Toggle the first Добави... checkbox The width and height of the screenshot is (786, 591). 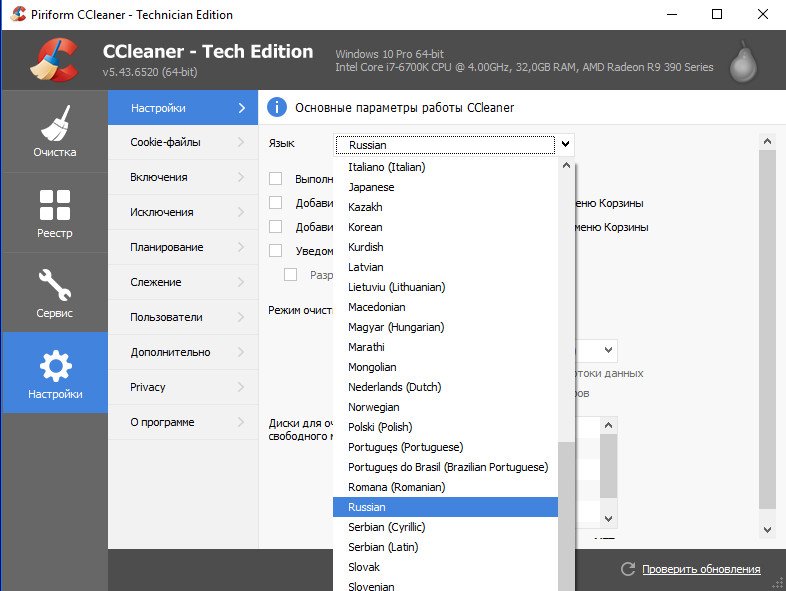pos(275,203)
